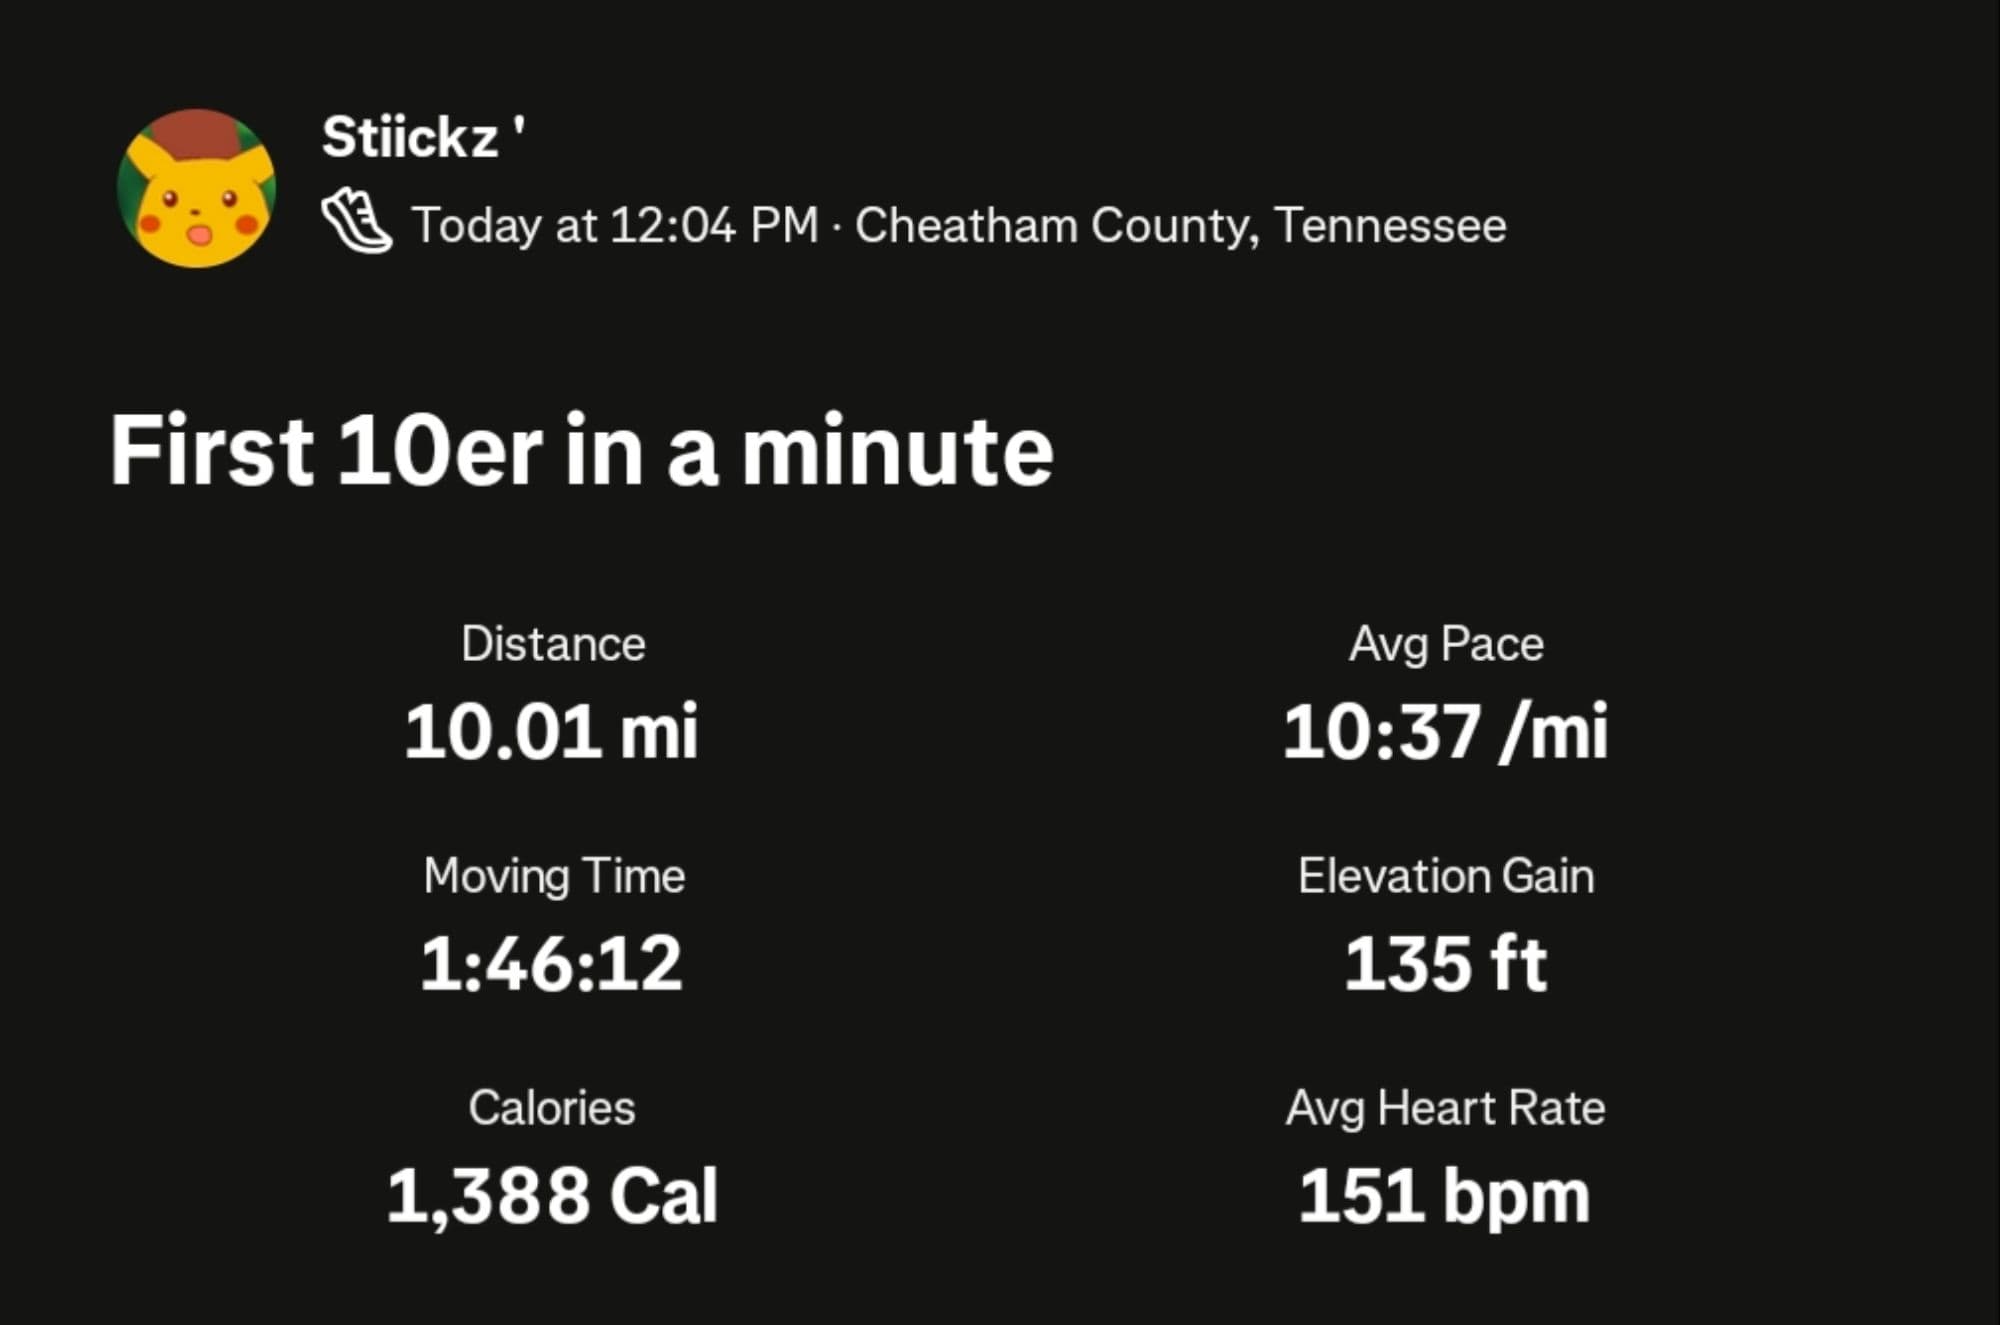The width and height of the screenshot is (2000, 1325).
Task: Select the 10:37 /mi pace value
Action: pos(1446,731)
